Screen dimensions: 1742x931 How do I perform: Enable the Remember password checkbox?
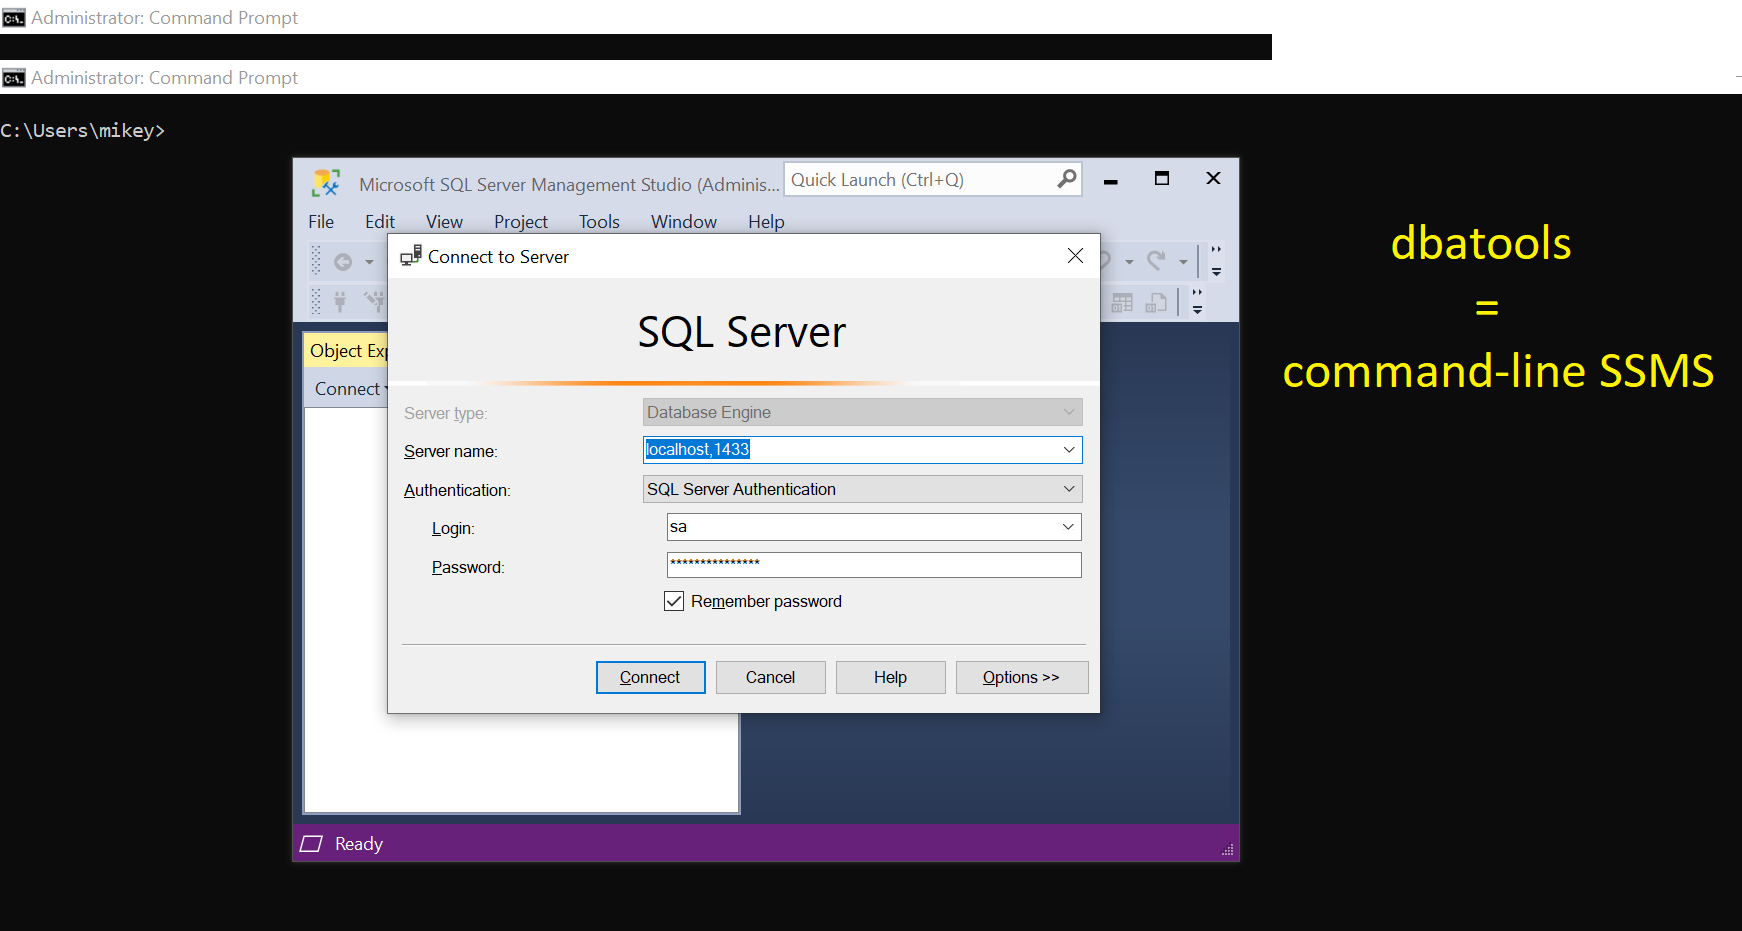pyautogui.click(x=674, y=600)
